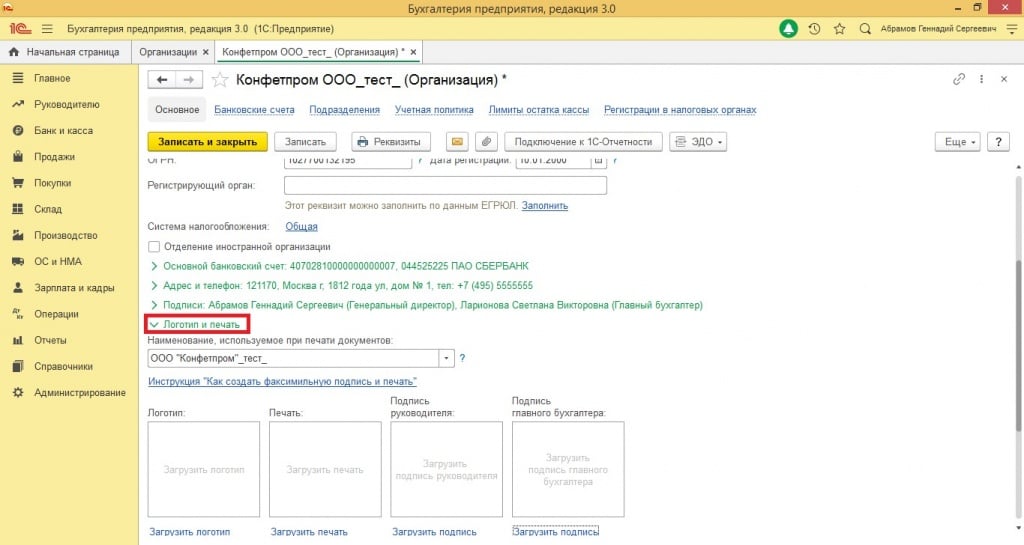Click into the Регистрирующий орган field
1024x545 pixels.
[x=445, y=185]
